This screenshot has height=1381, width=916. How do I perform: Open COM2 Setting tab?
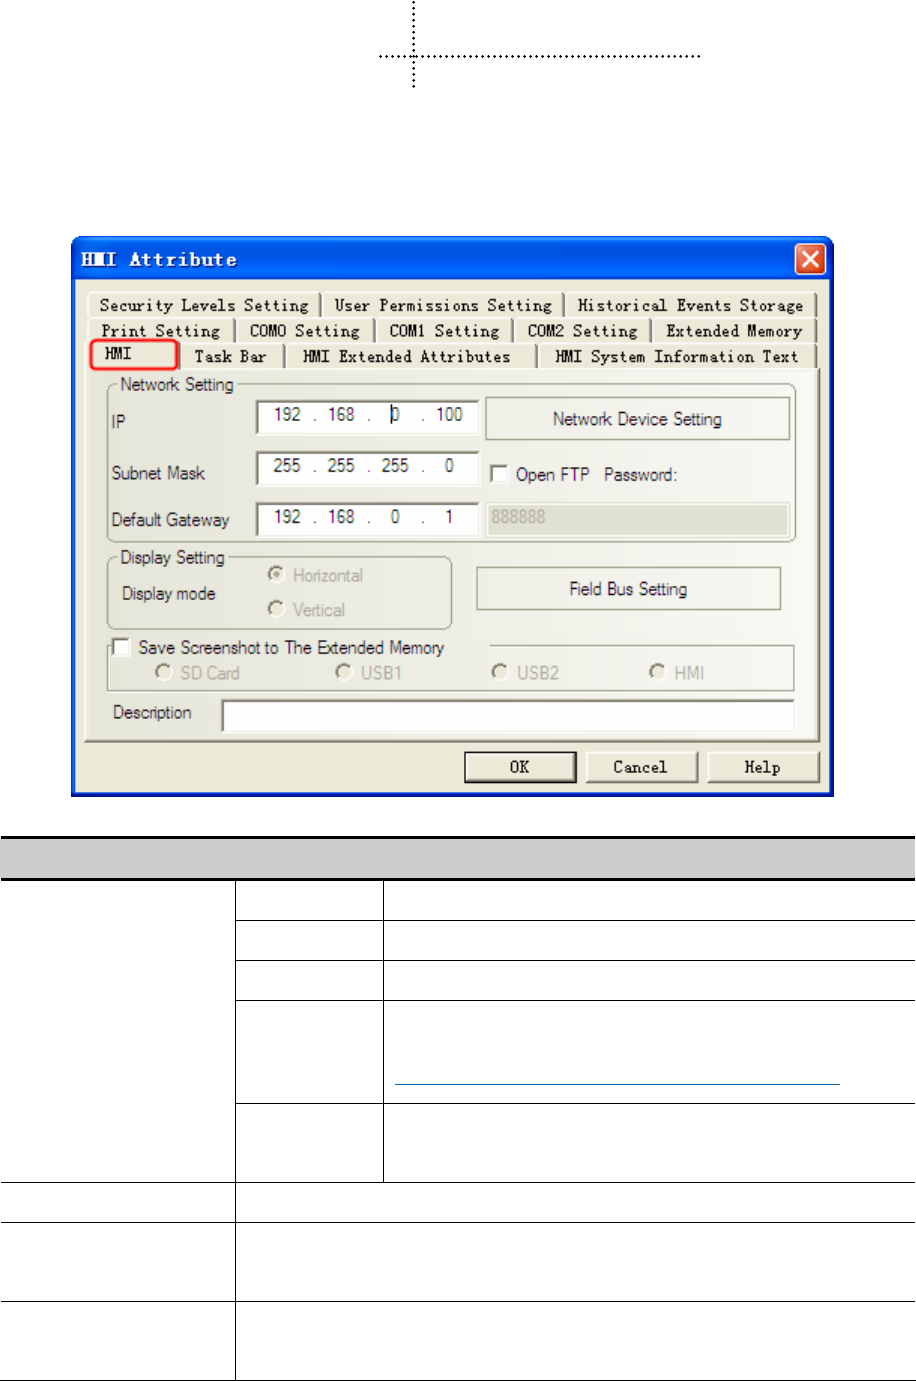tap(582, 331)
